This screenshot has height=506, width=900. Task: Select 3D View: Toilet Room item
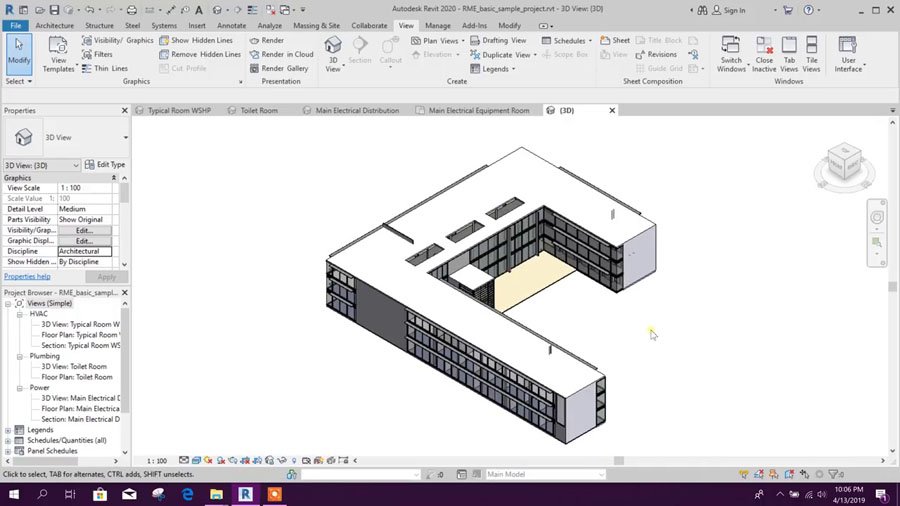(x=73, y=367)
